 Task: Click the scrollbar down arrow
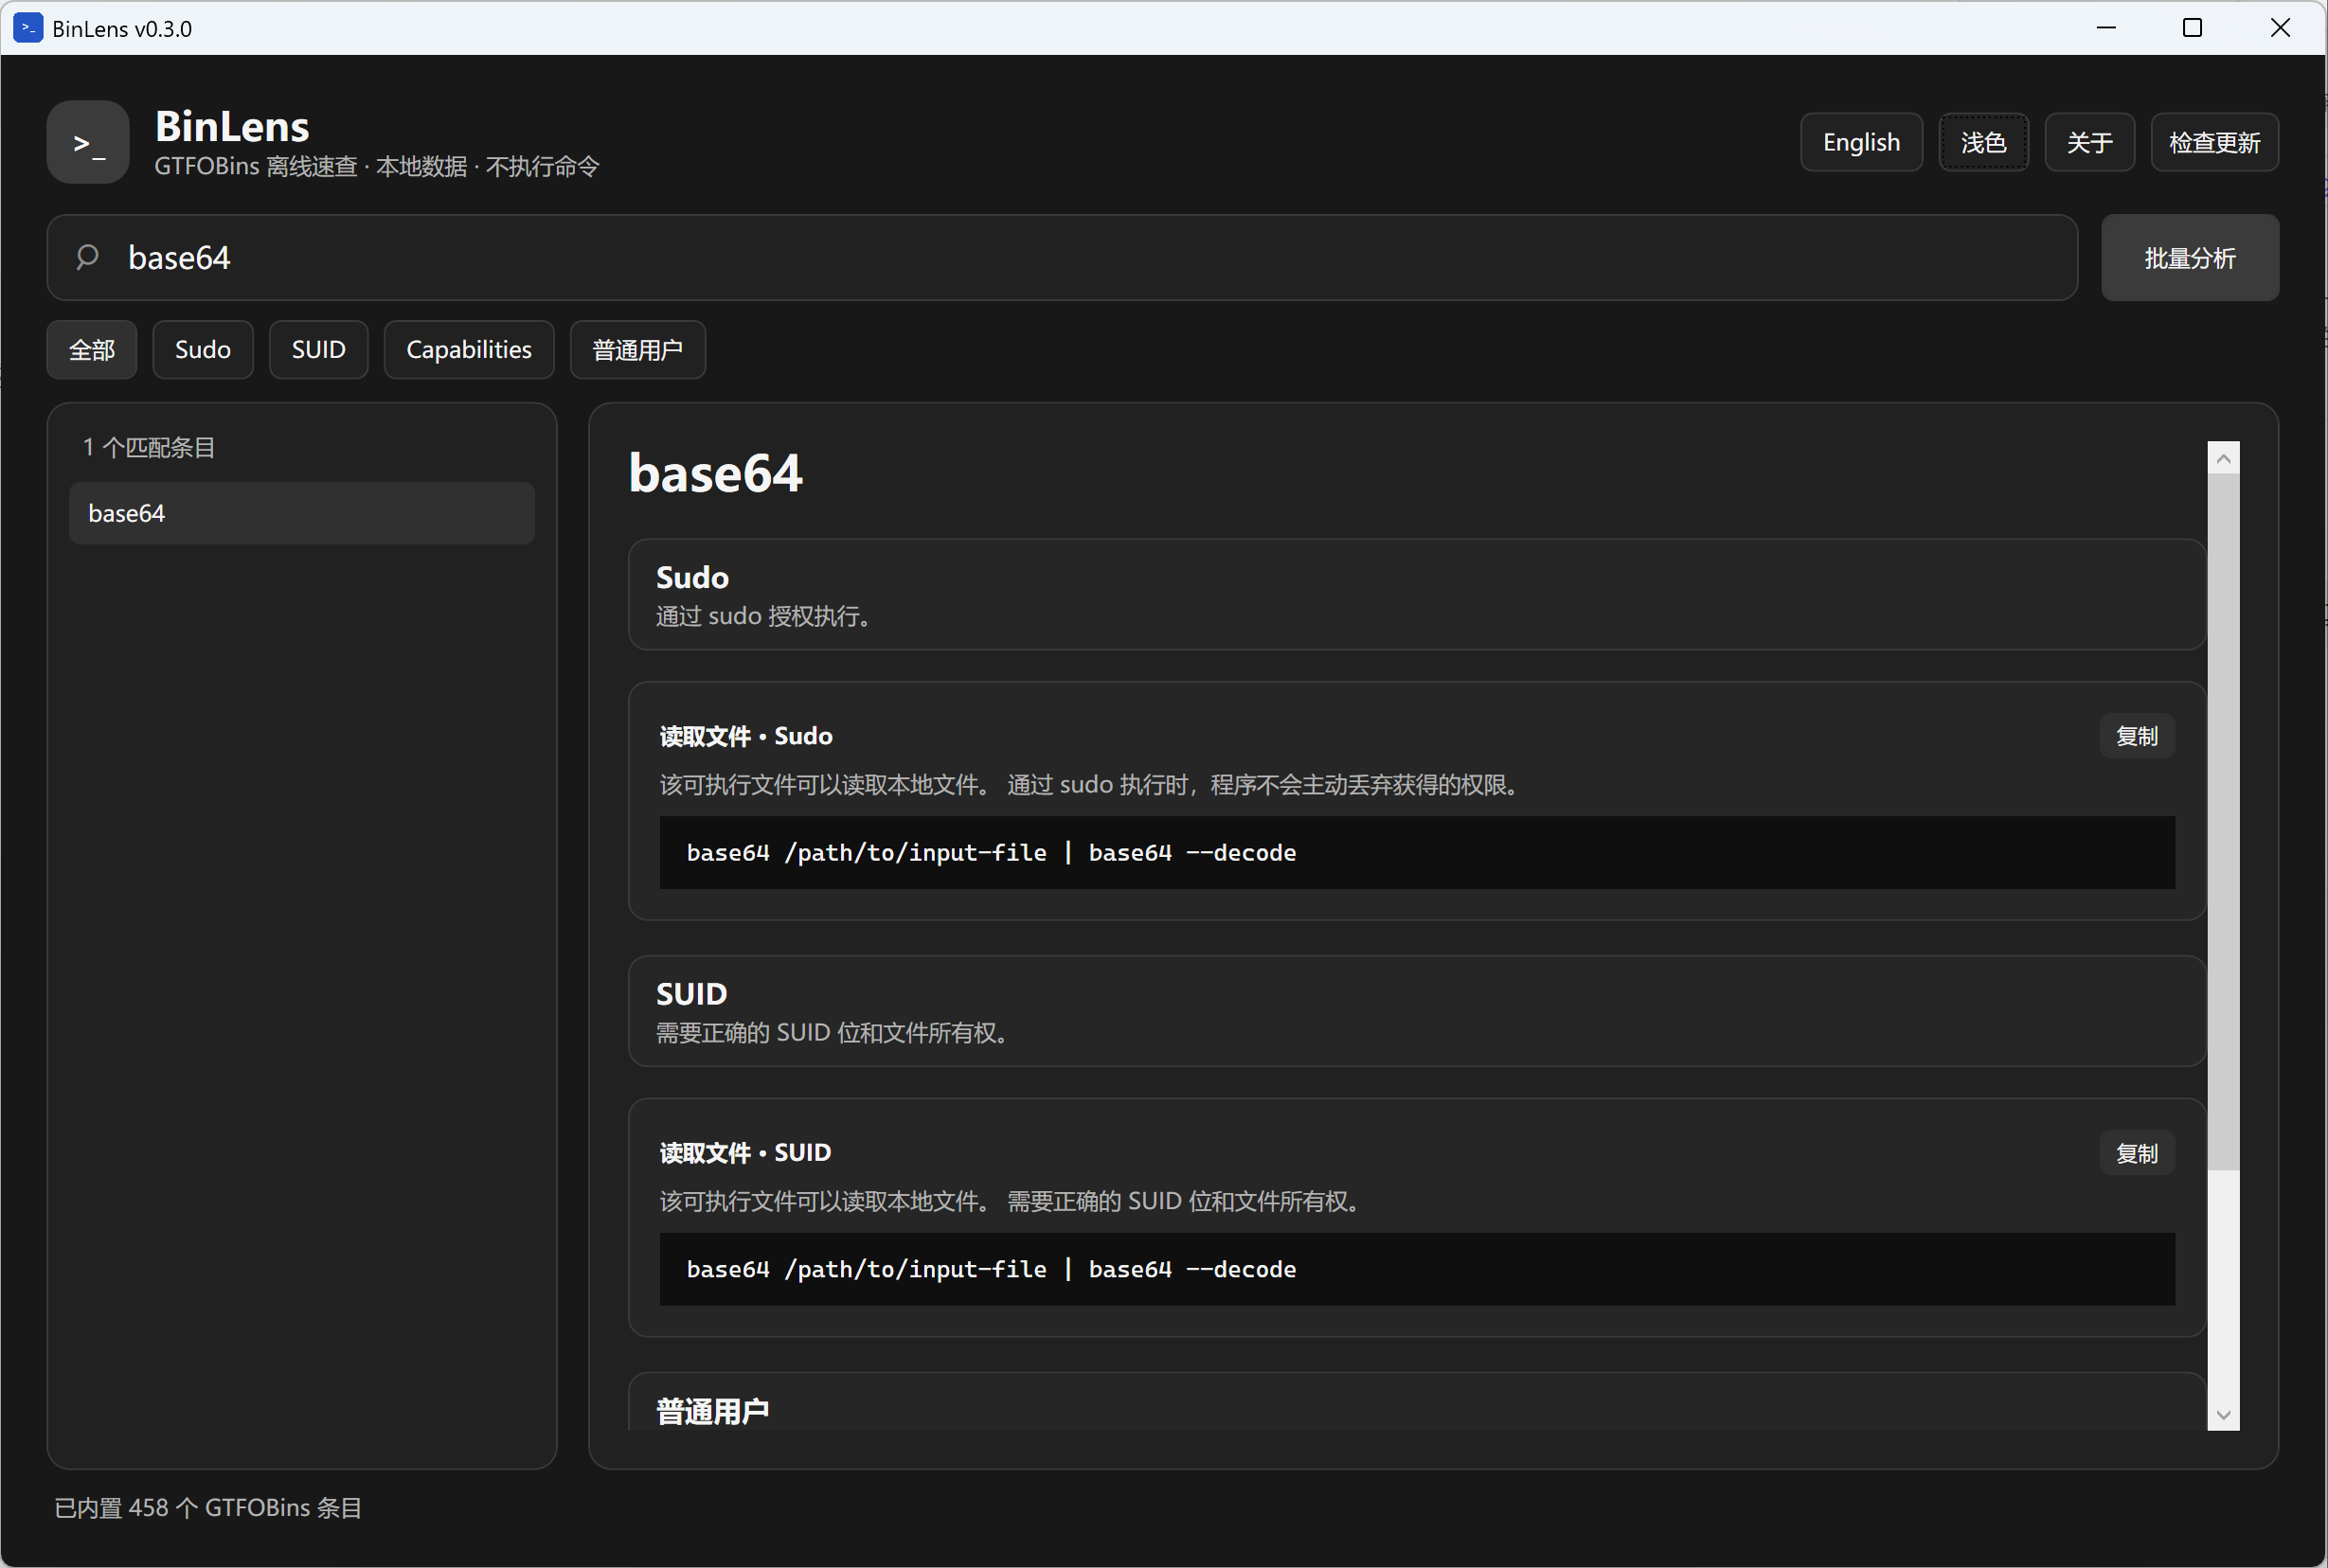tap(2223, 1414)
